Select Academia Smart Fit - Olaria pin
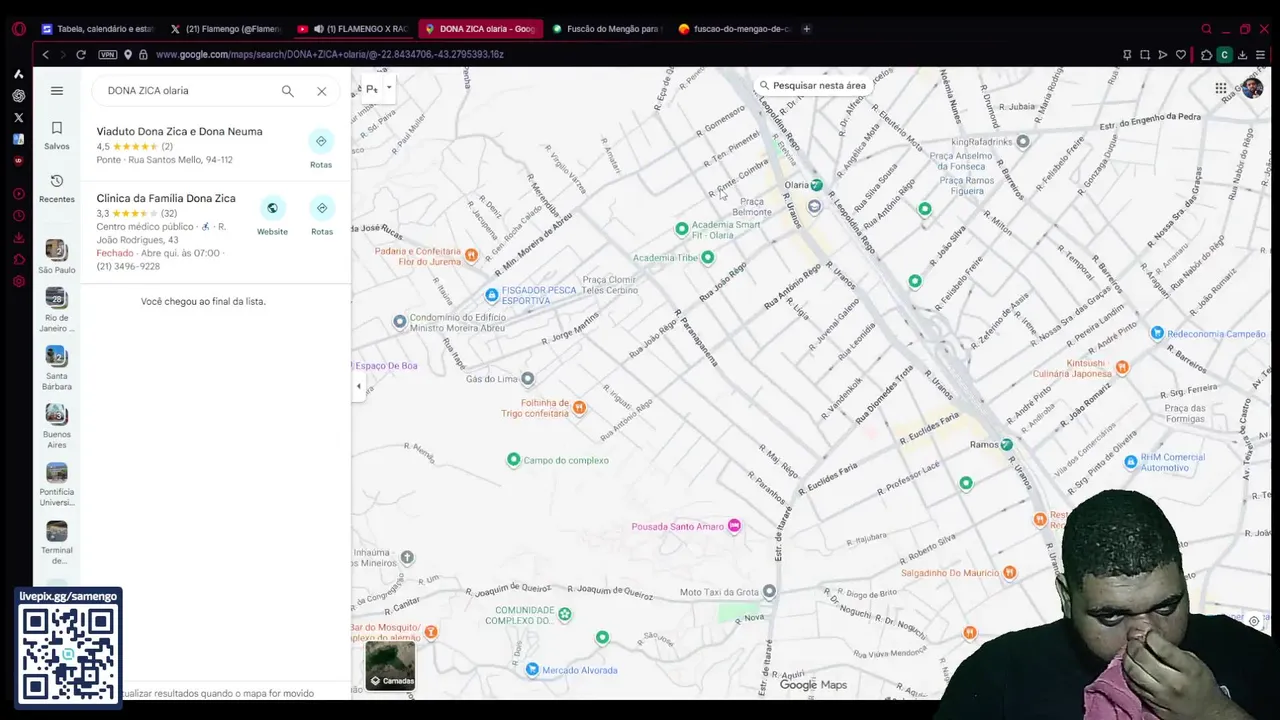Screen dimensions: 1280x720 pos(682,229)
